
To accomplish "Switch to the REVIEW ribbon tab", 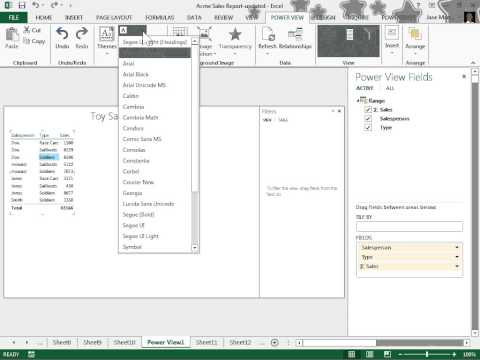I will pyautogui.click(x=223, y=18).
